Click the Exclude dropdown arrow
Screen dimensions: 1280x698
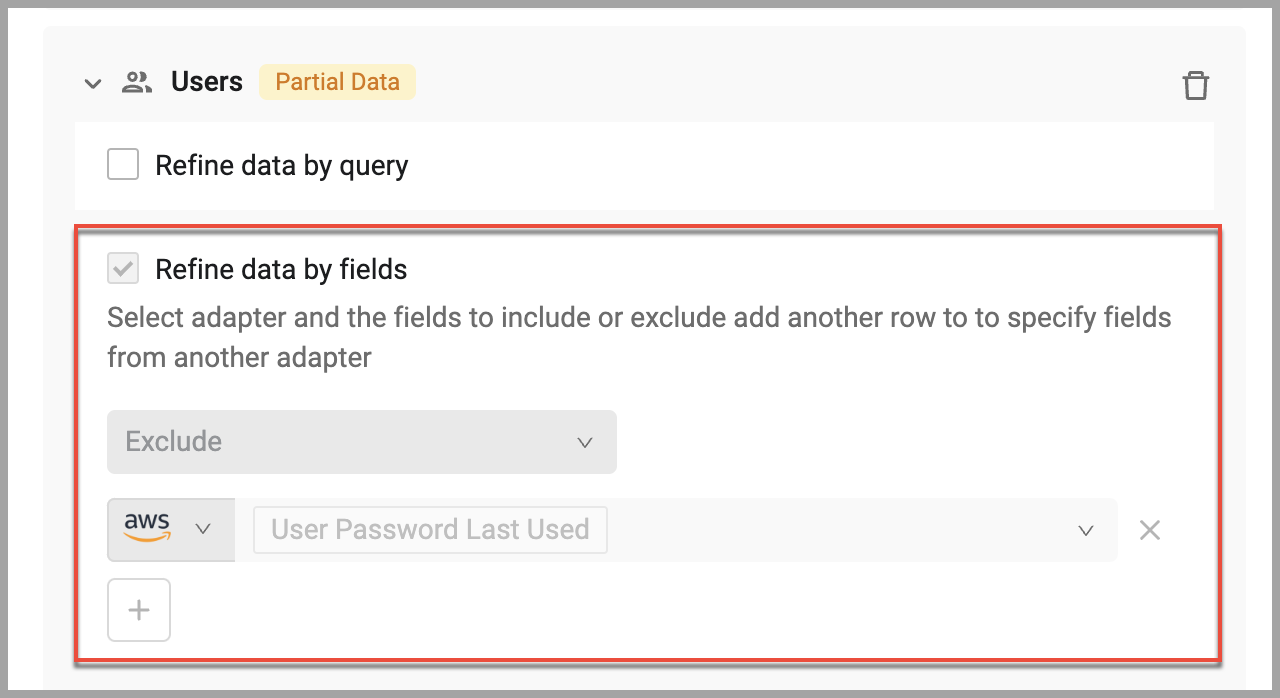[585, 443]
